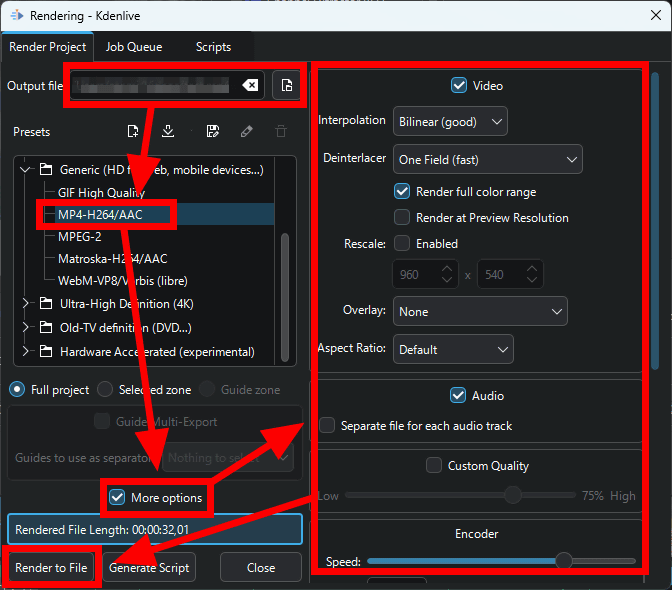Click the Generate Script button
This screenshot has height=590, width=672.
pos(150,568)
